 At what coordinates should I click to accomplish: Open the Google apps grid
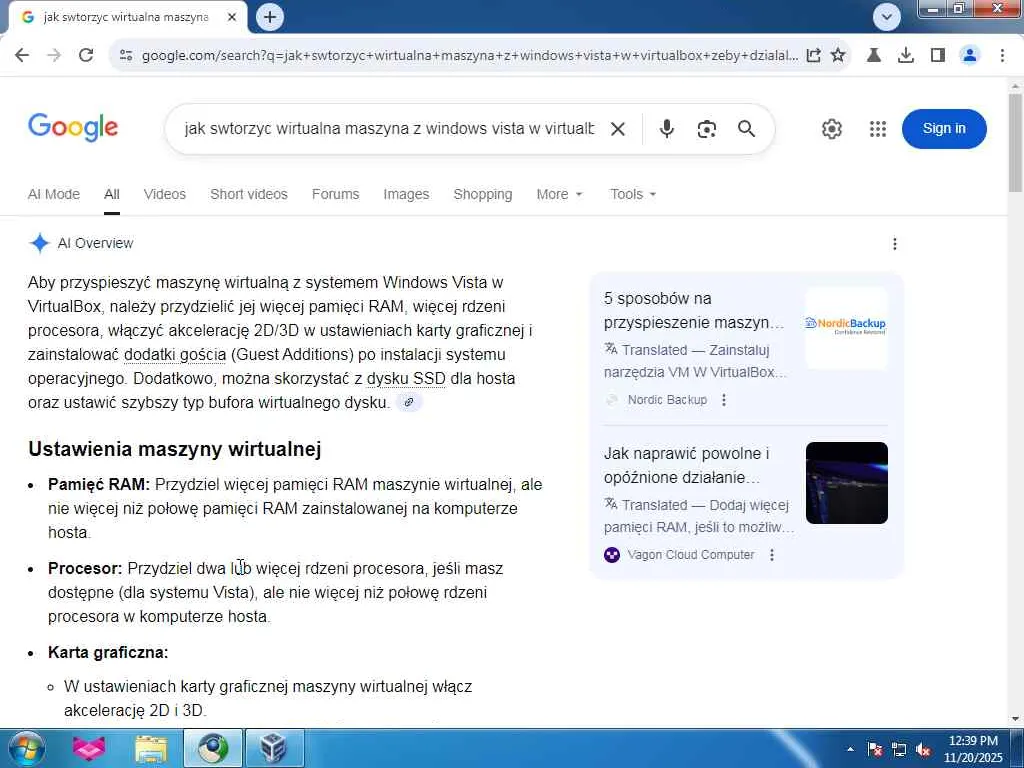point(878,129)
